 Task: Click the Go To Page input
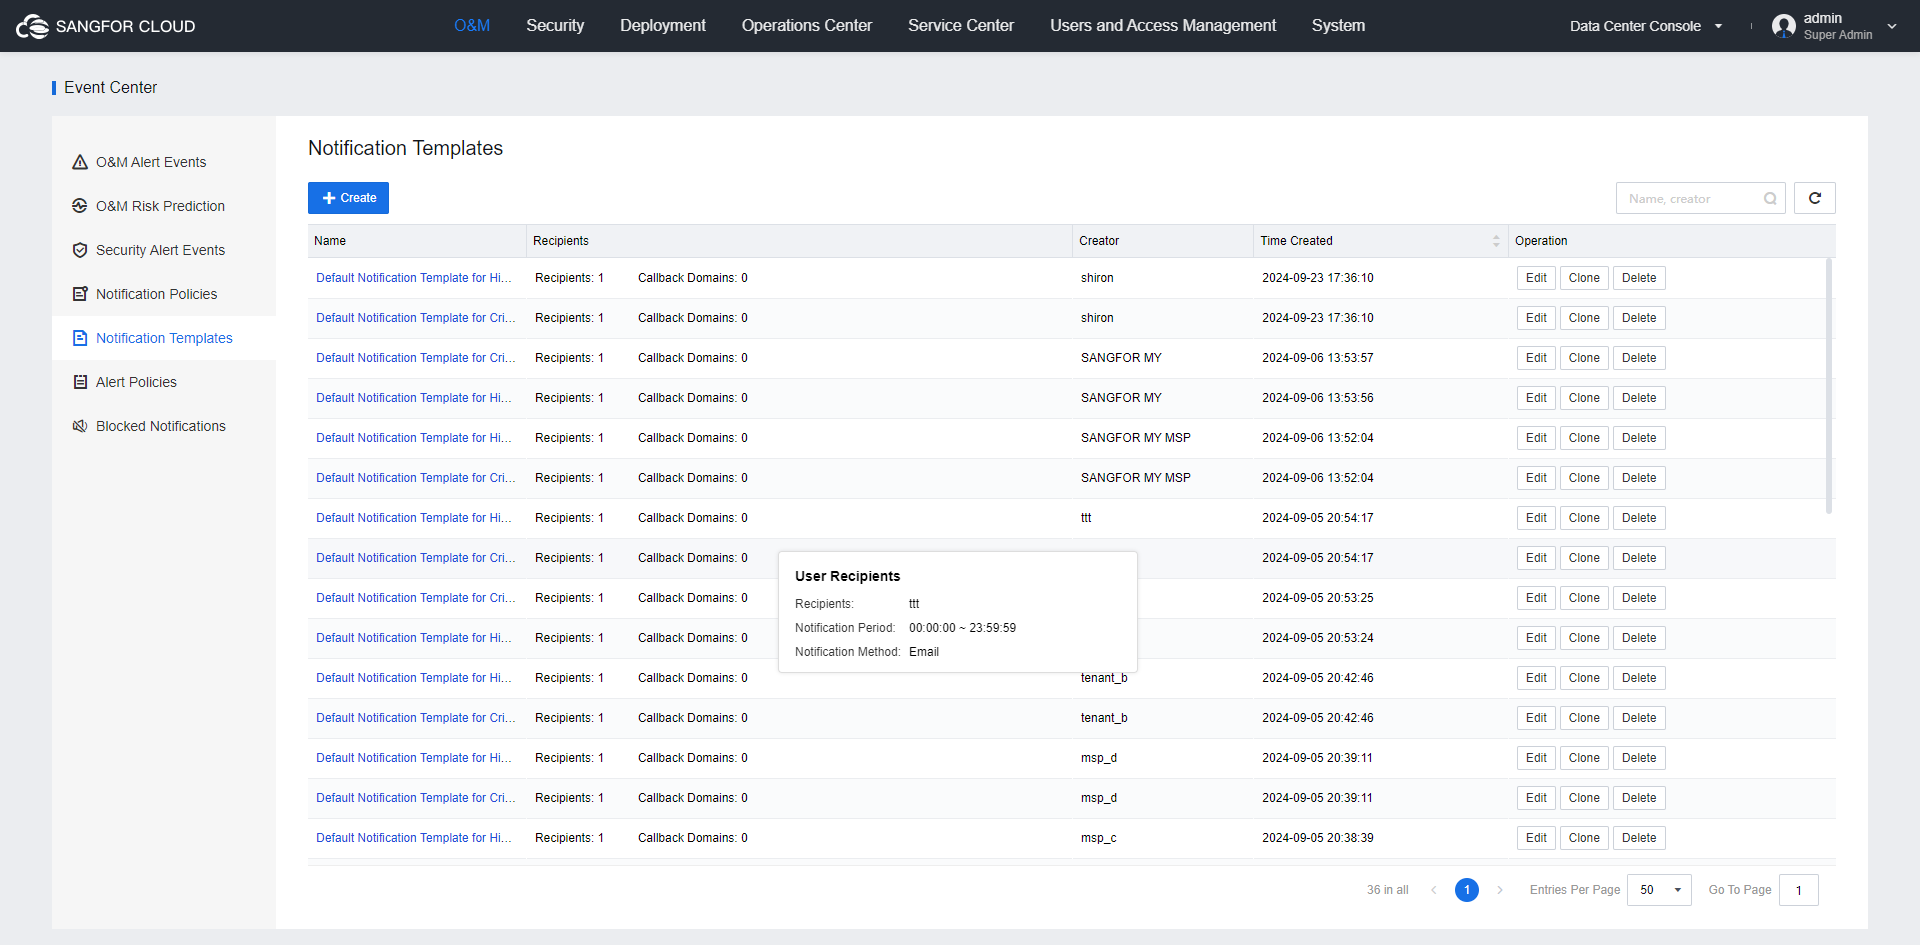pyautogui.click(x=1798, y=890)
